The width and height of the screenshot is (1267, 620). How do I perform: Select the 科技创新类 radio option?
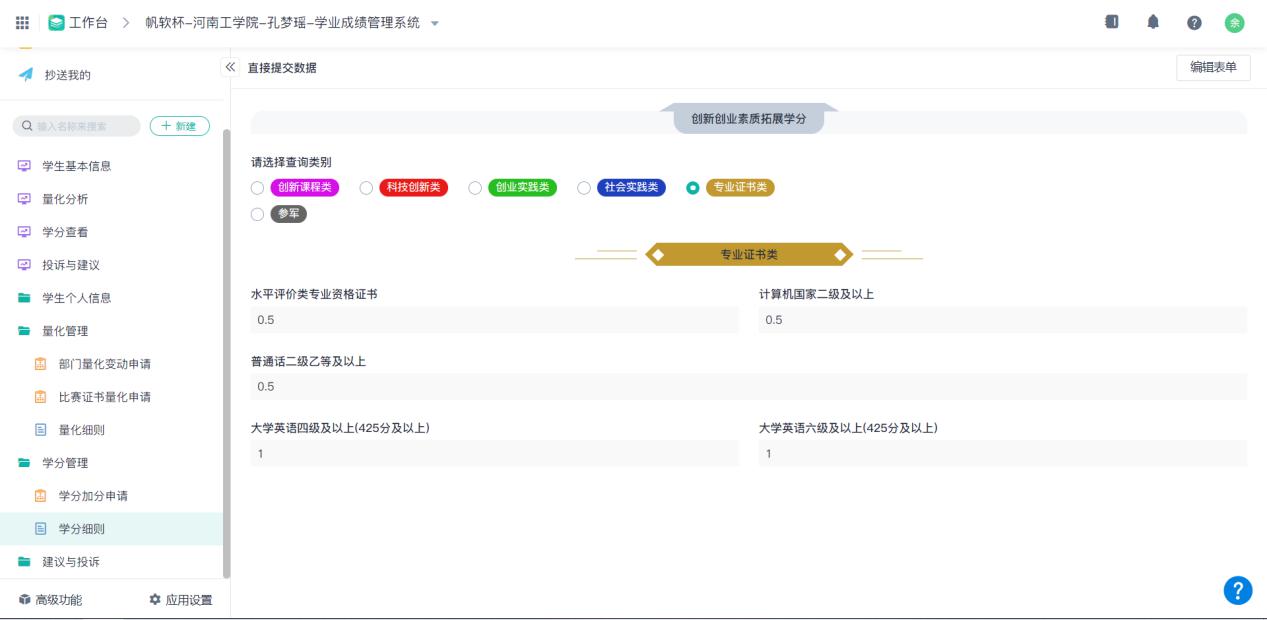pyautogui.click(x=366, y=188)
